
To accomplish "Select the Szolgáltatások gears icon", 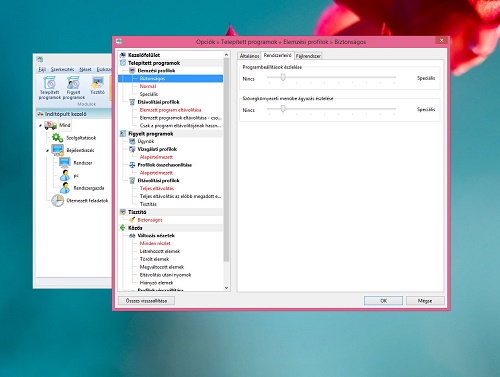I will tap(57, 137).
